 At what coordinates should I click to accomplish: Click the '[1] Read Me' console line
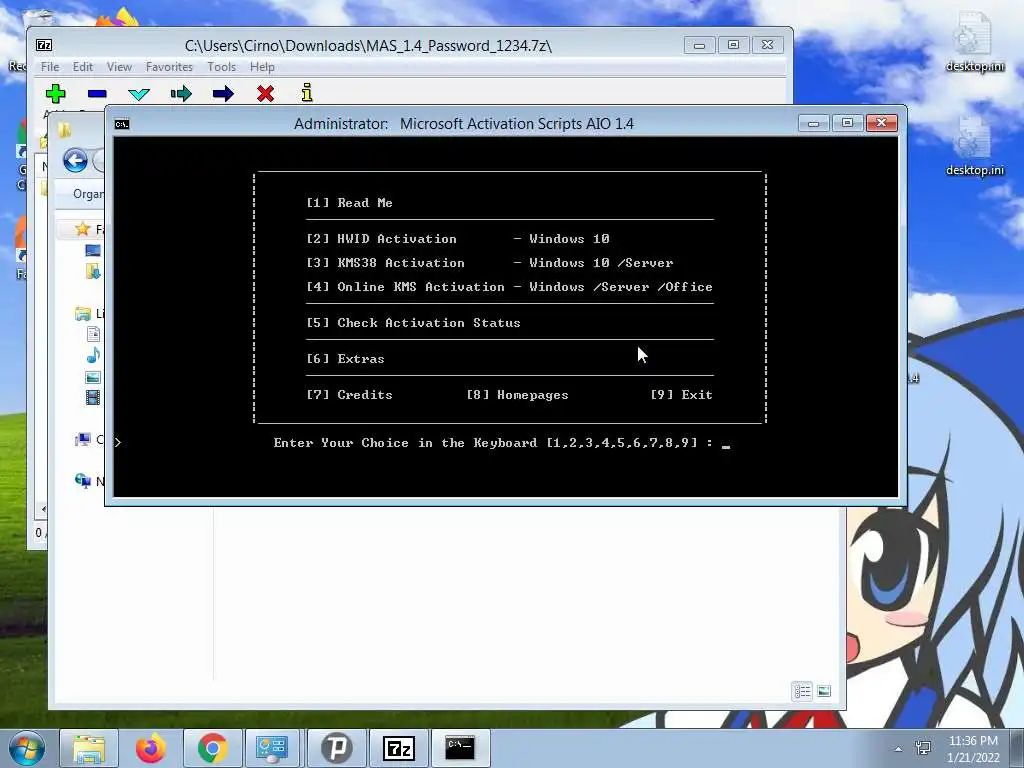click(349, 202)
